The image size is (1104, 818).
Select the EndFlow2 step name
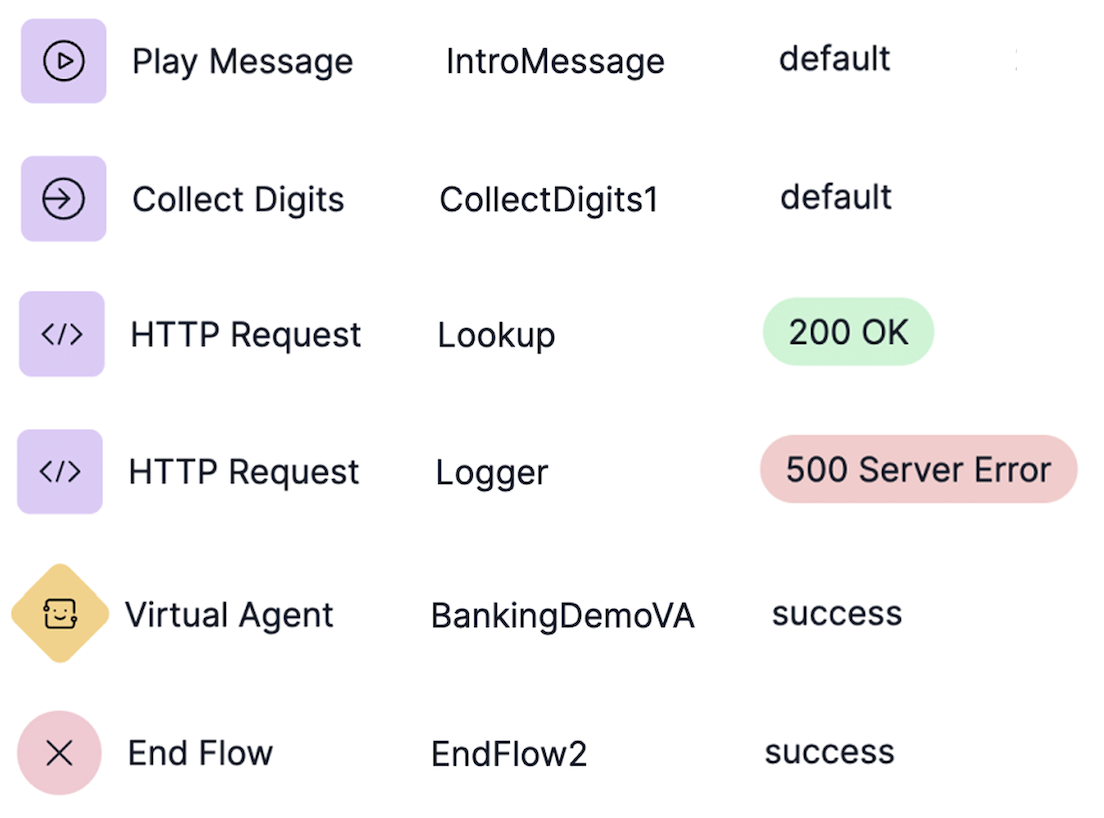click(509, 753)
